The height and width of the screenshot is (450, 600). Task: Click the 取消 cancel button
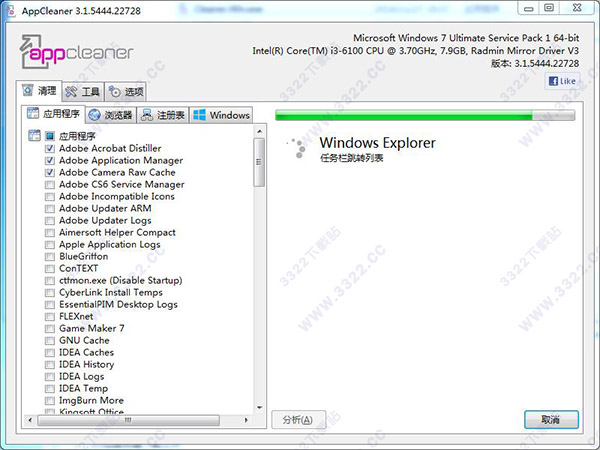click(551, 420)
